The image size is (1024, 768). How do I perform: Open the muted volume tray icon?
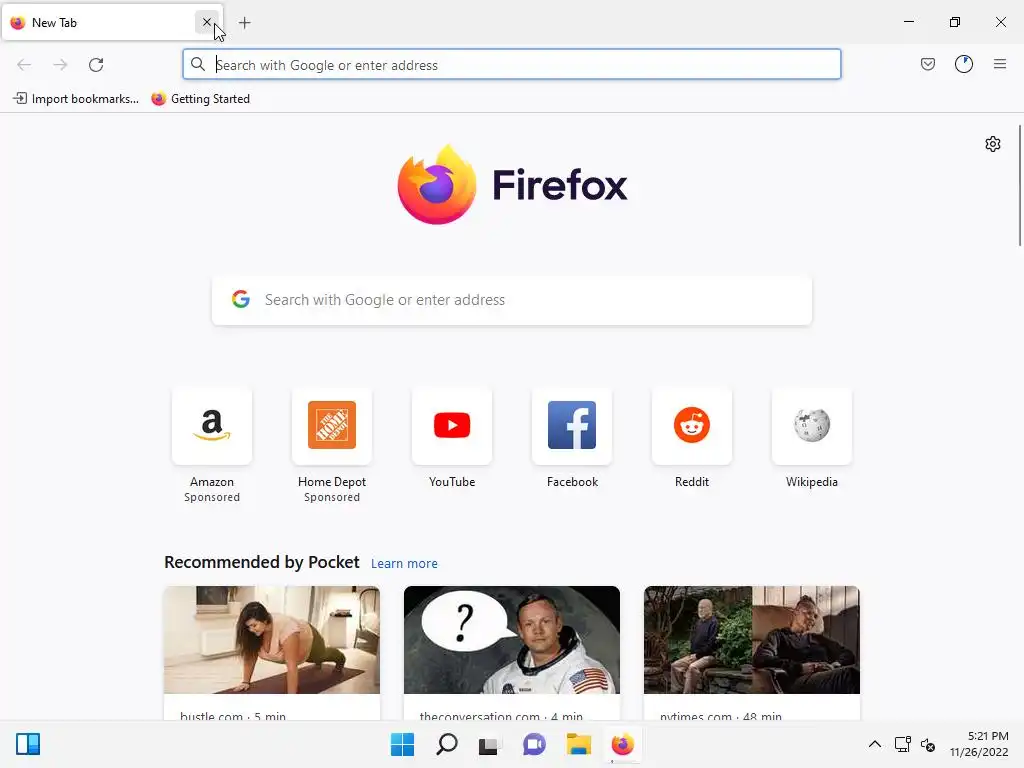click(927, 744)
